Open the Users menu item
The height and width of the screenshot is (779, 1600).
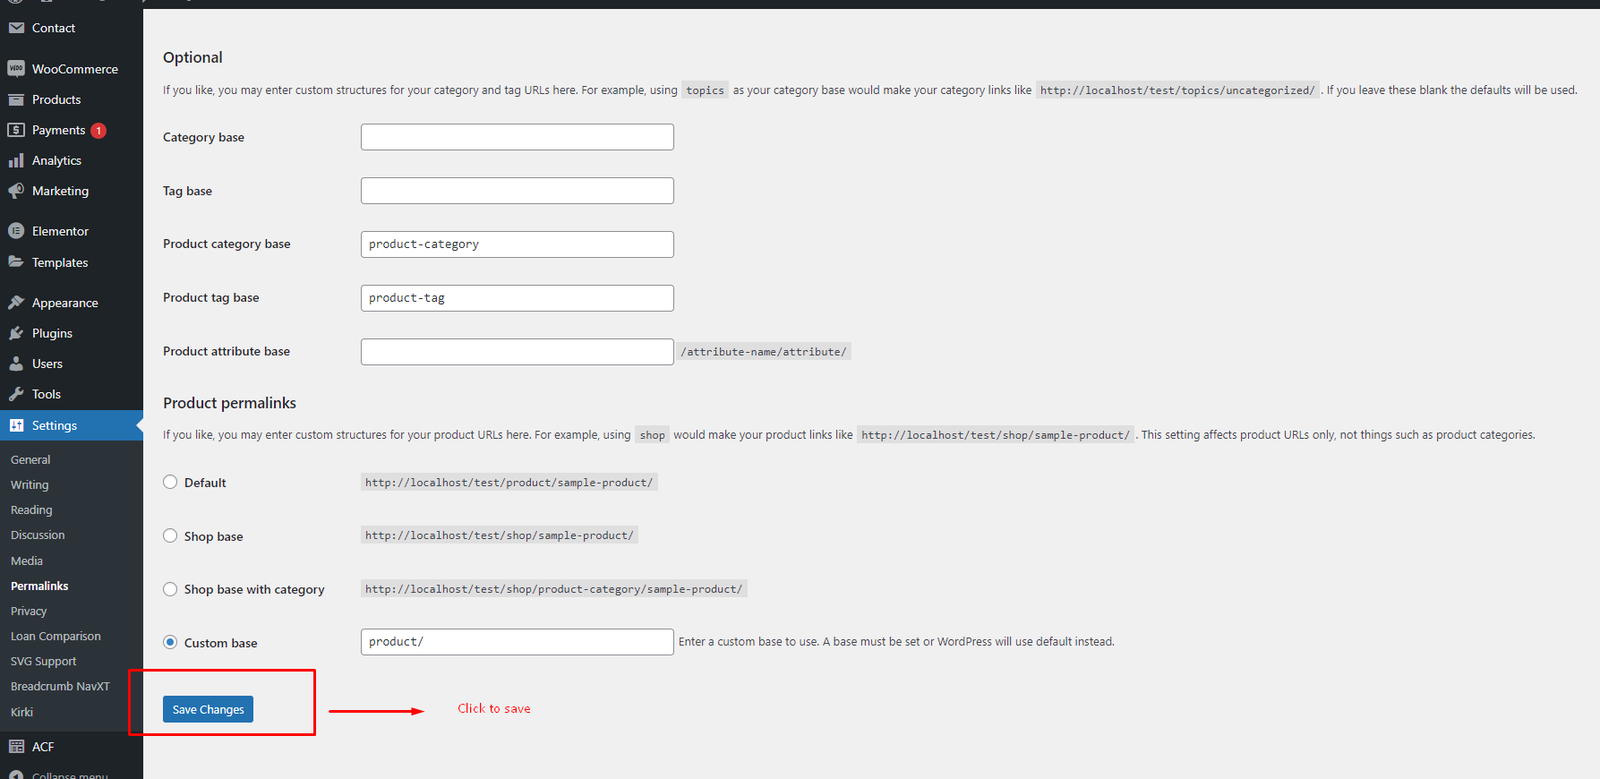pyautogui.click(x=47, y=364)
